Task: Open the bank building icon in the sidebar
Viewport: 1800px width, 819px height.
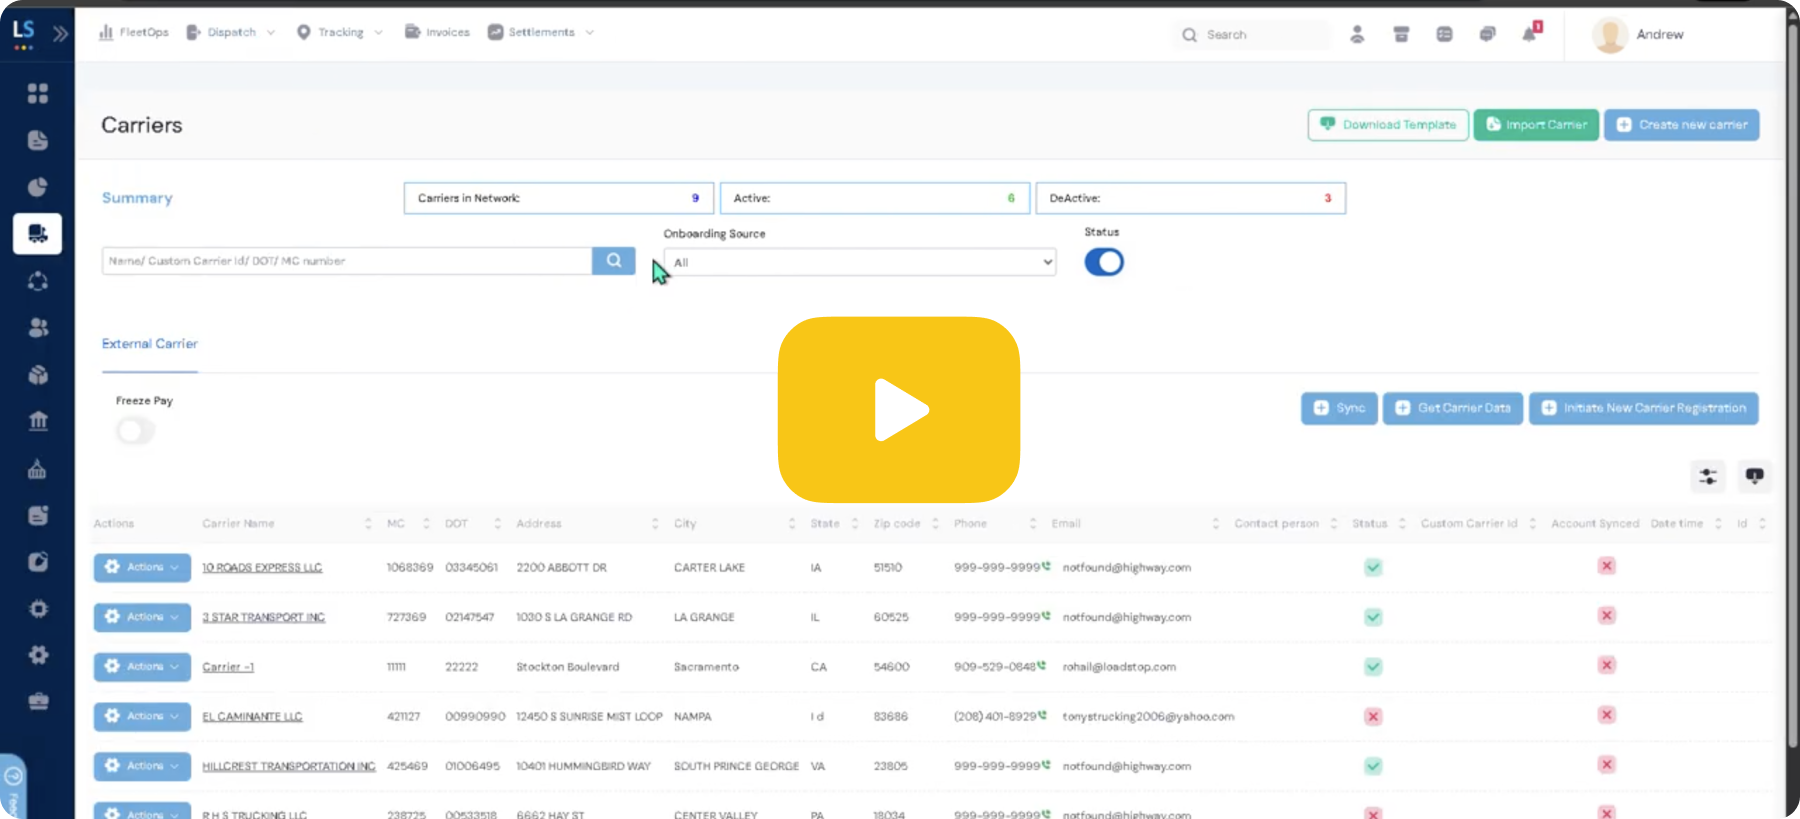Action: coord(38,421)
